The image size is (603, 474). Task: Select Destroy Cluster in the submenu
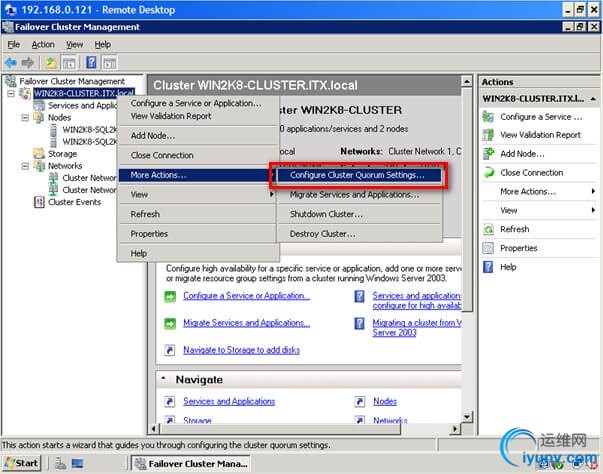tap(359, 234)
